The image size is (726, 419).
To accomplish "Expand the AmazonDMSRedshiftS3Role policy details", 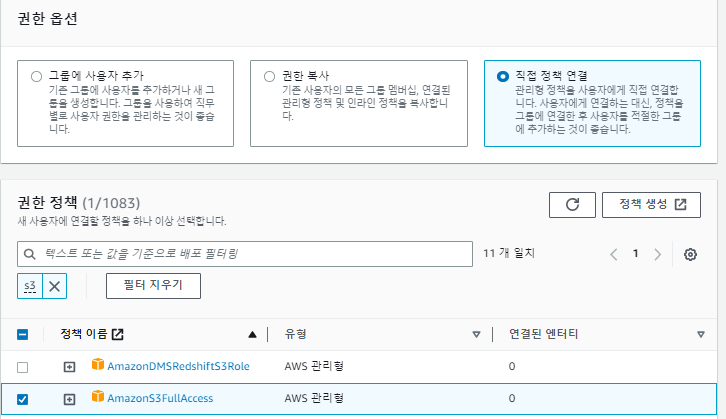I will point(69,367).
